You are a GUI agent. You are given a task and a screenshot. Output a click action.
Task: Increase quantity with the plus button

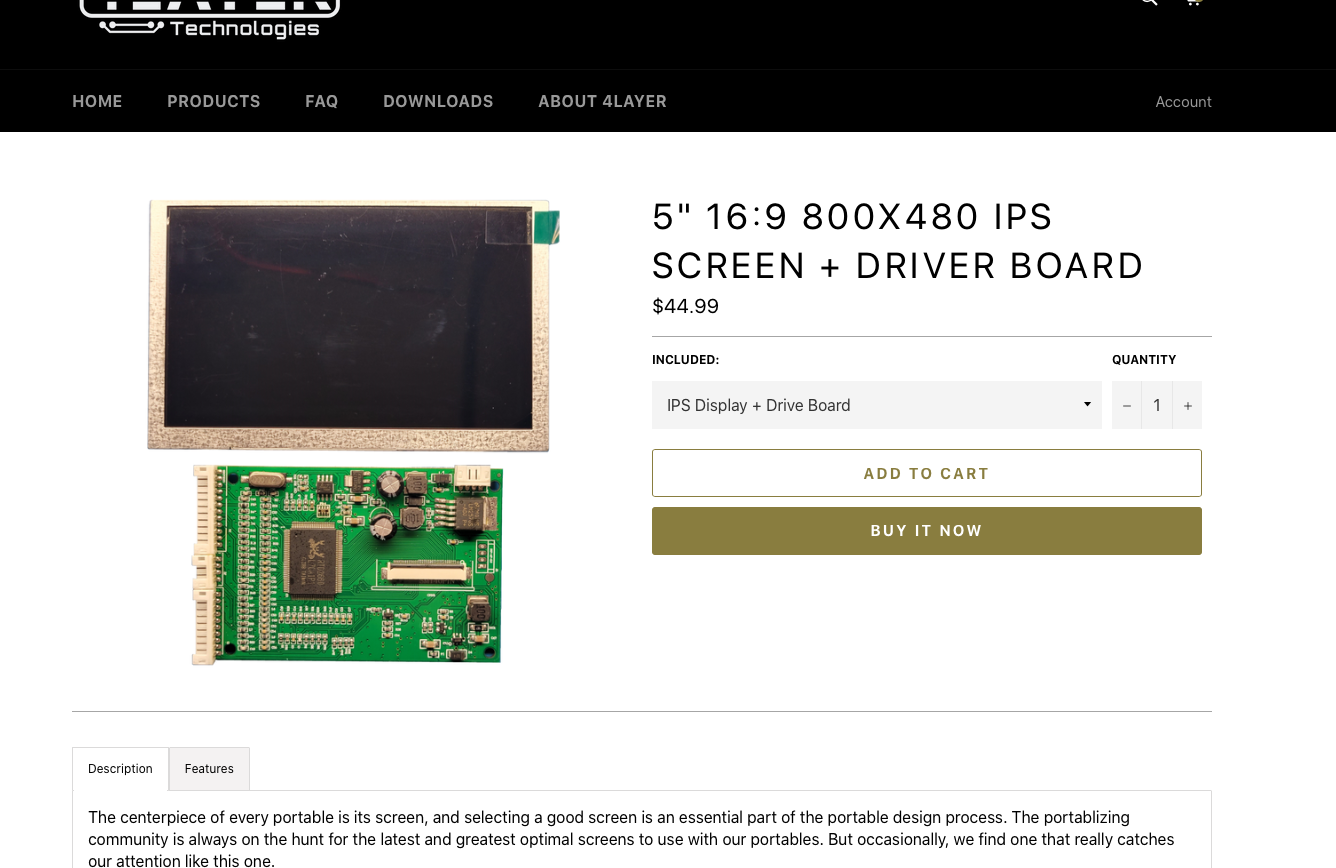click(x=1187, y=405)
